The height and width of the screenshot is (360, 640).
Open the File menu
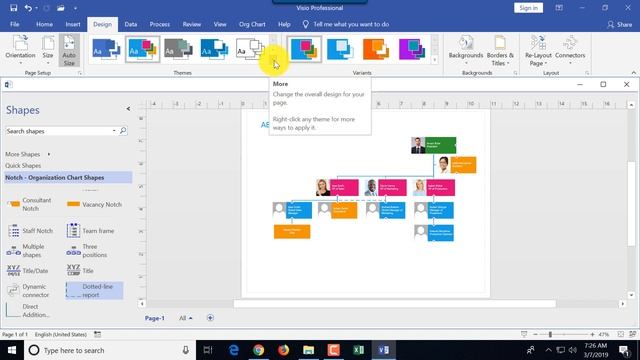click(x=15, y=24)
